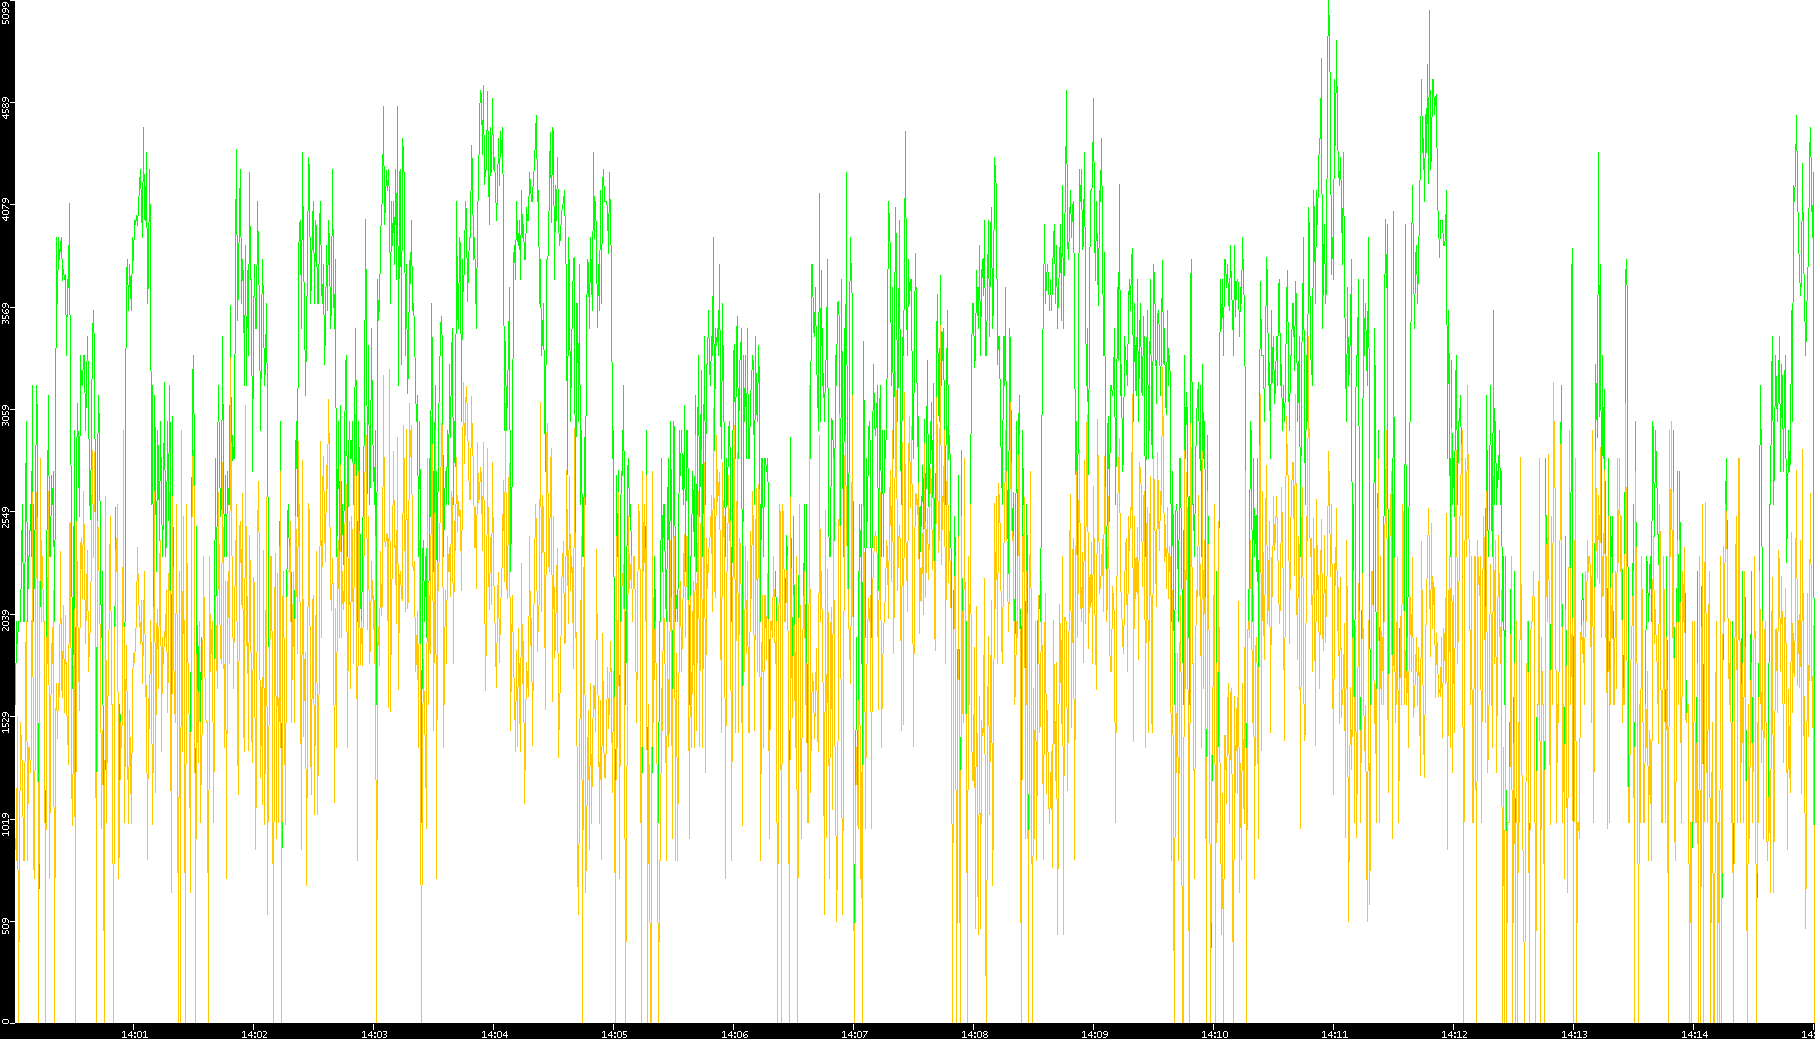This screenshot has height=1039, width=1815.
Task: Click the 14:11 timestamp on axis
Action: (1334, 1033)
